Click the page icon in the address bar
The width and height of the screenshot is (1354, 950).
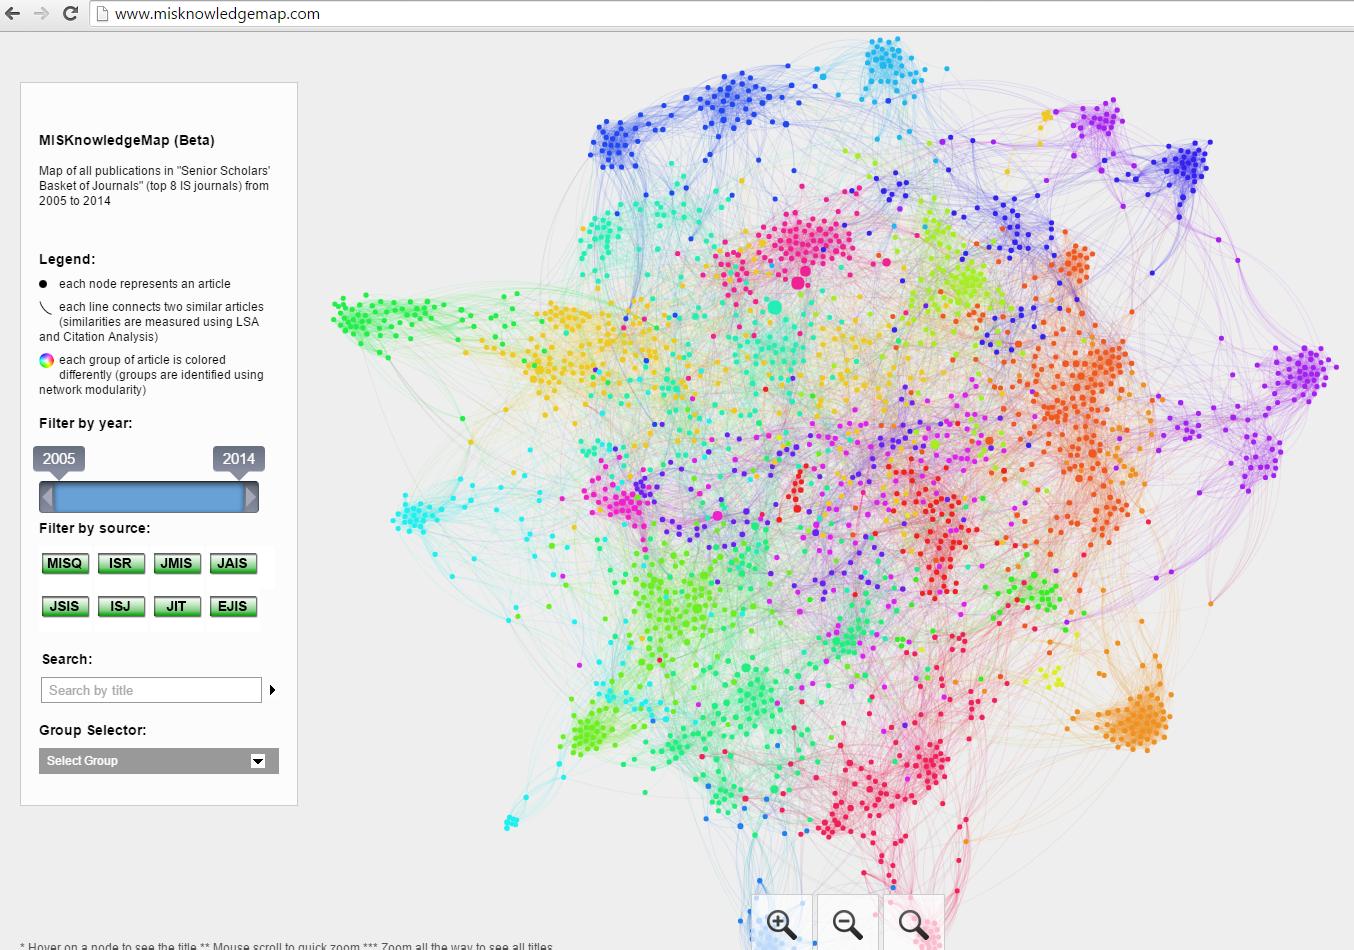point(101,14)
